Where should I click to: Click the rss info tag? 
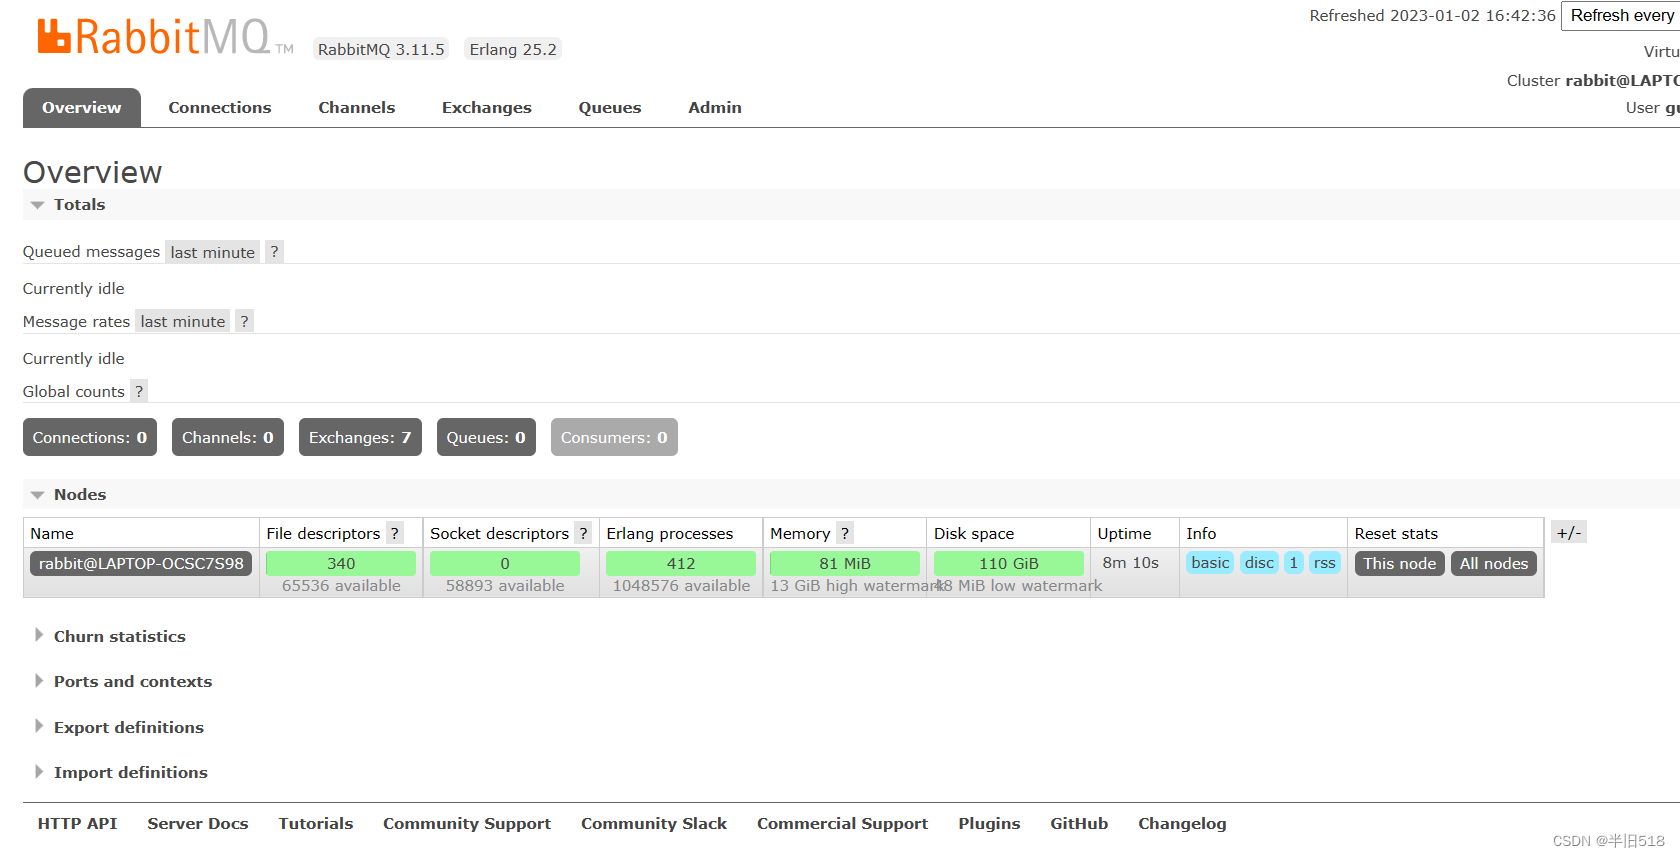coord(1325,562)
